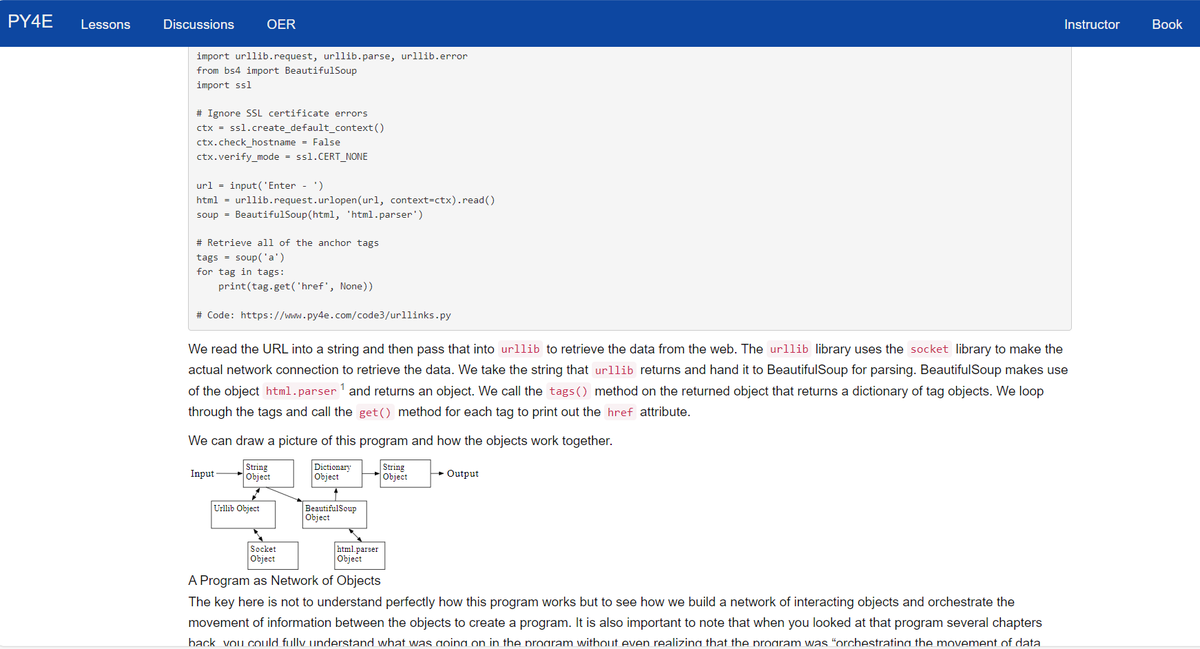Image resolution: width=1200 pixels, height=649 pixels.
Task: Click the 'socket' inline code term
Action: pos(930,349)
